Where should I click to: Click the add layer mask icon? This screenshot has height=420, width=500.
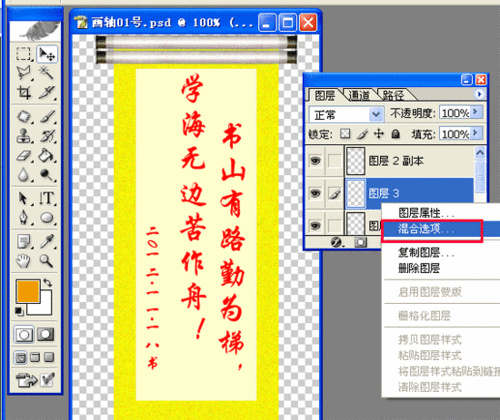[360, 242]
